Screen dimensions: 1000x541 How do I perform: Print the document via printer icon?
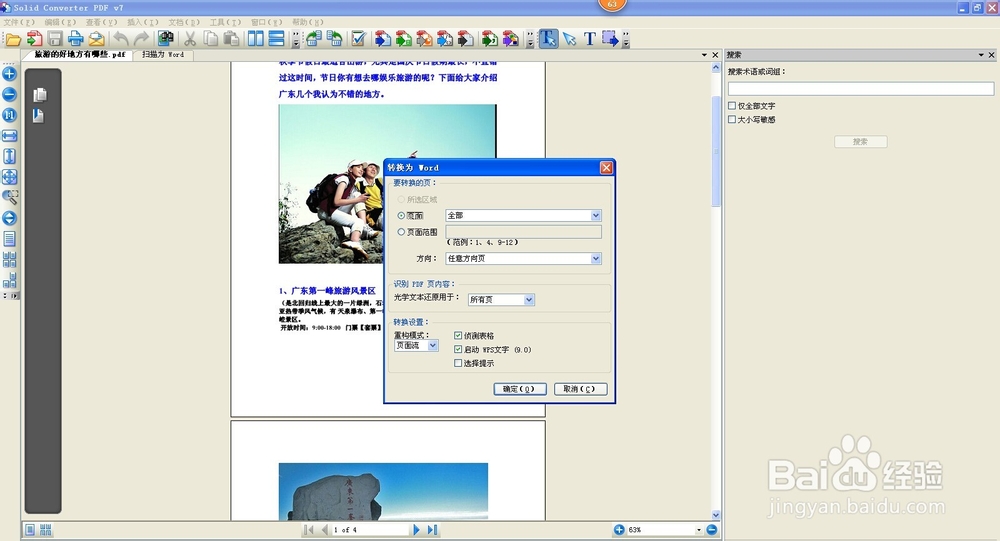point(76,39)
